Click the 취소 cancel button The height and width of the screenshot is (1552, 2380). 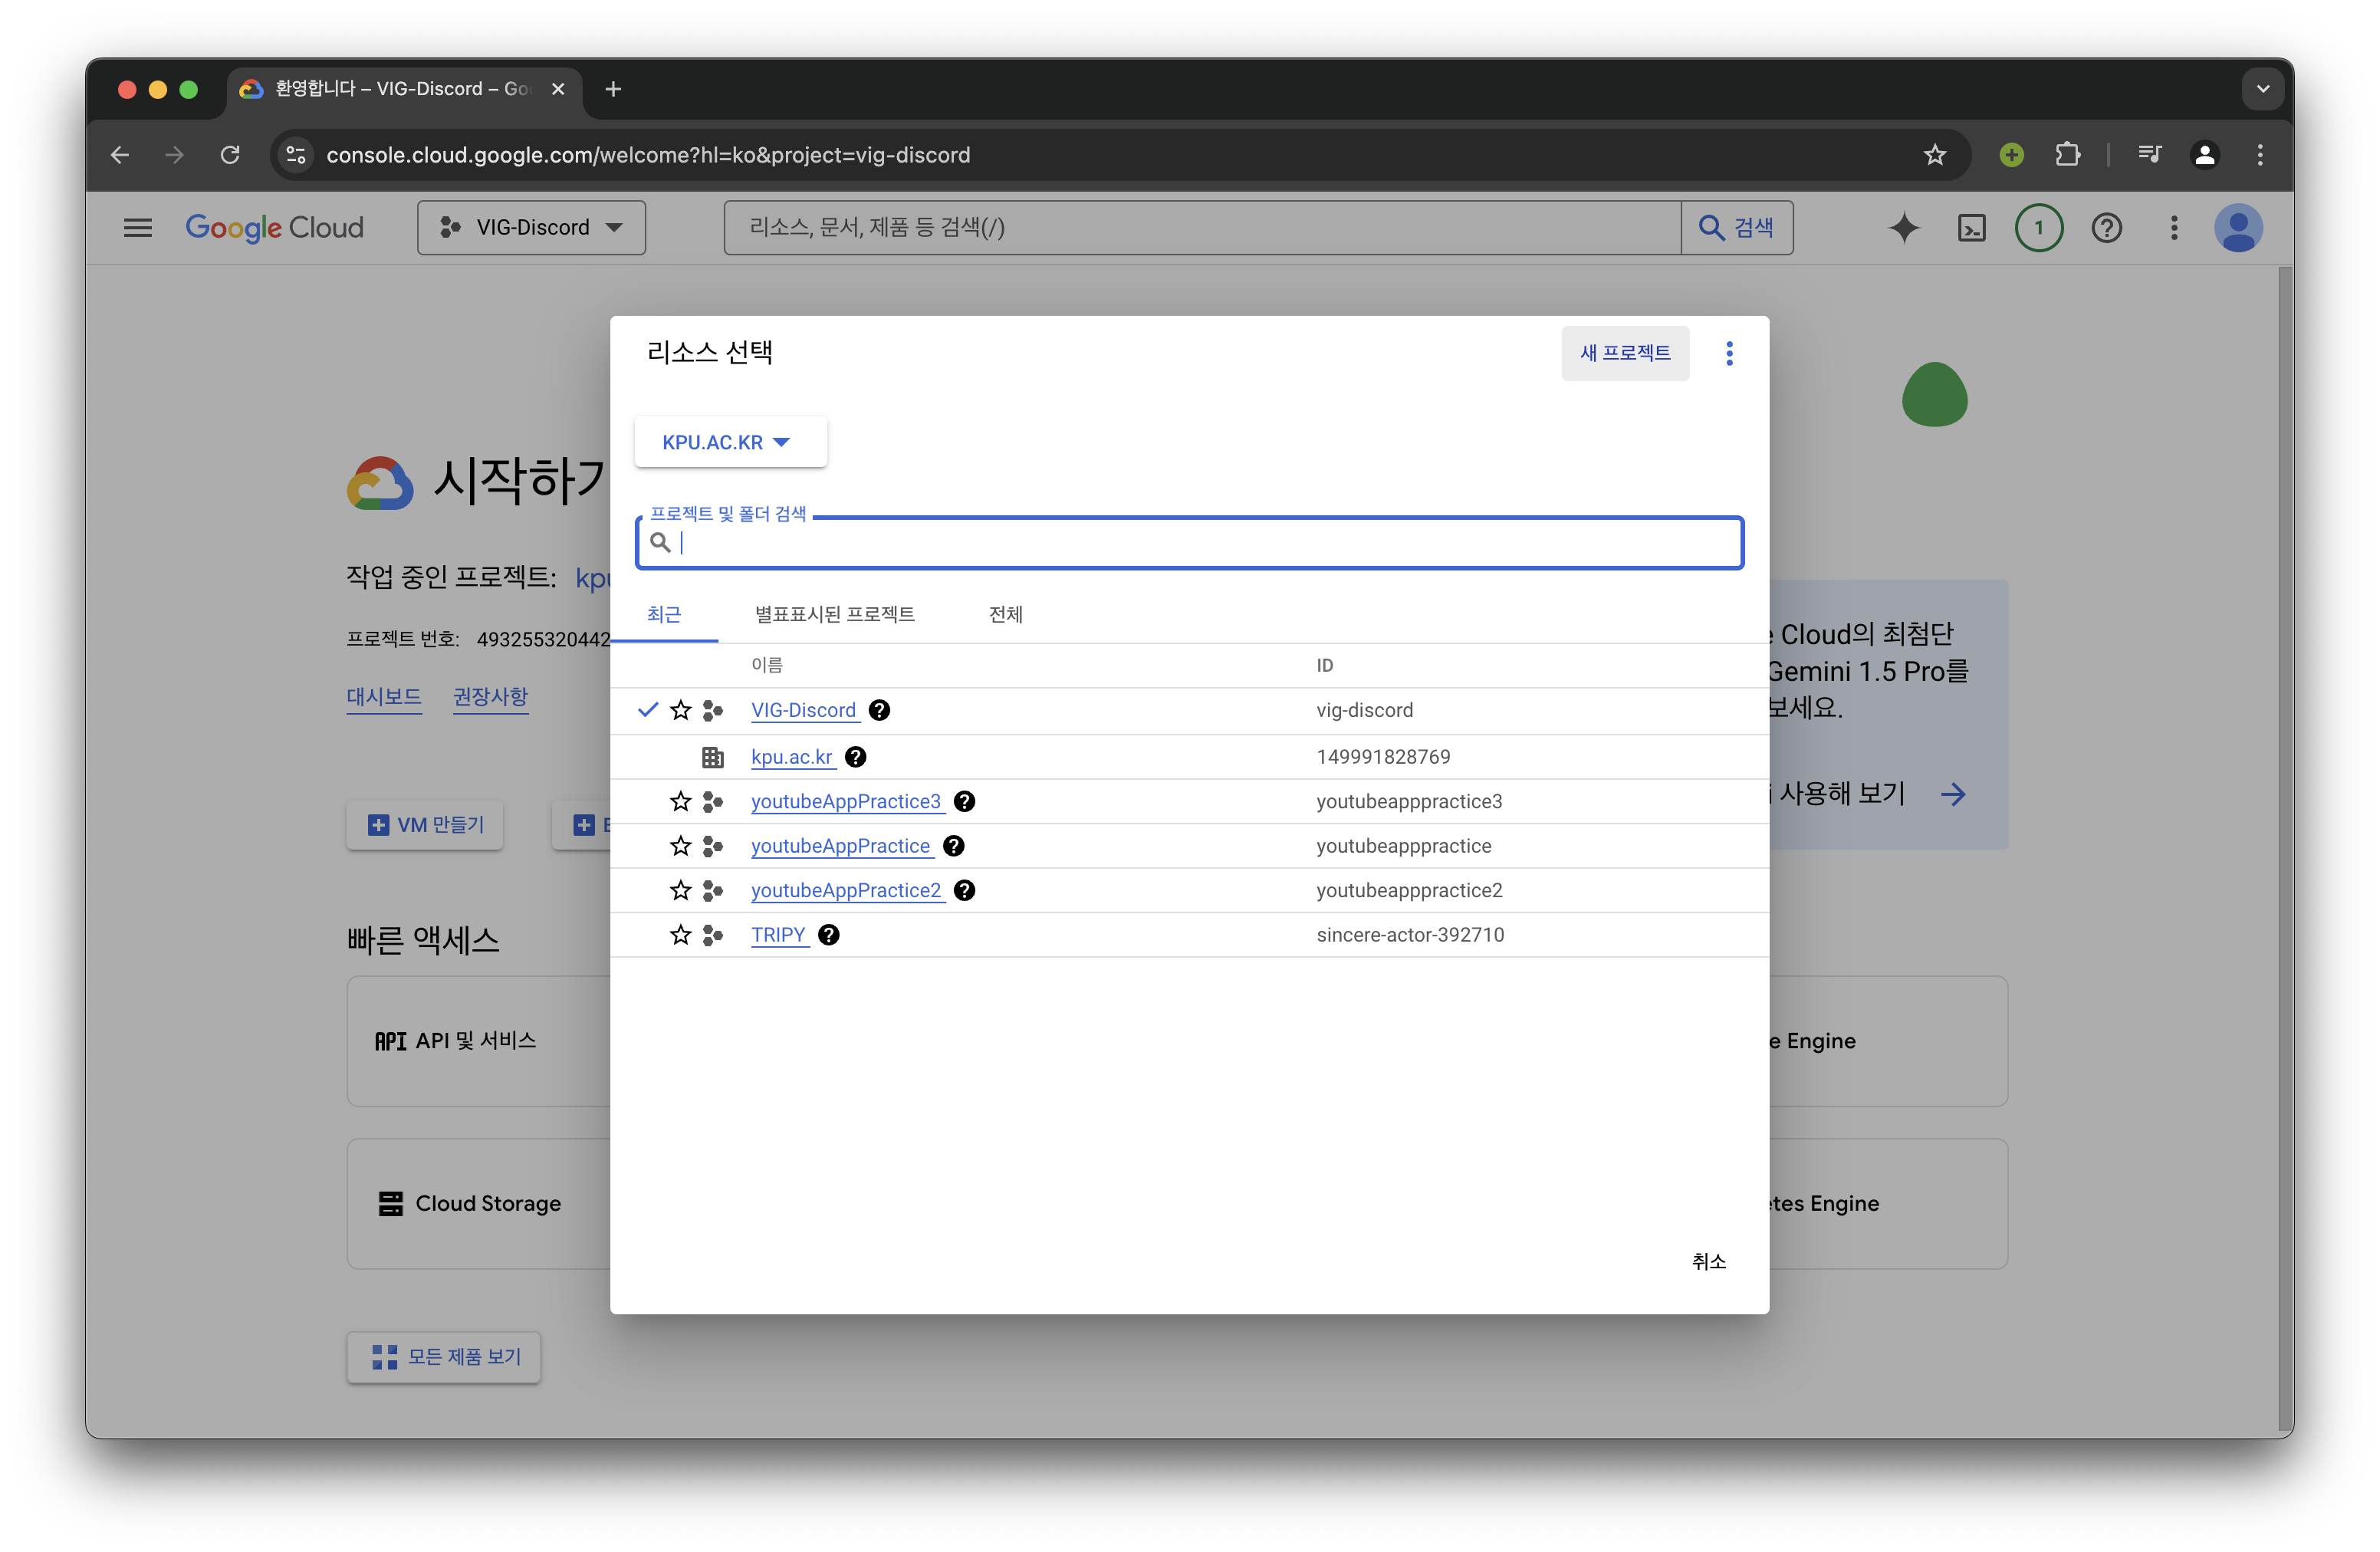[1708, 1262]
